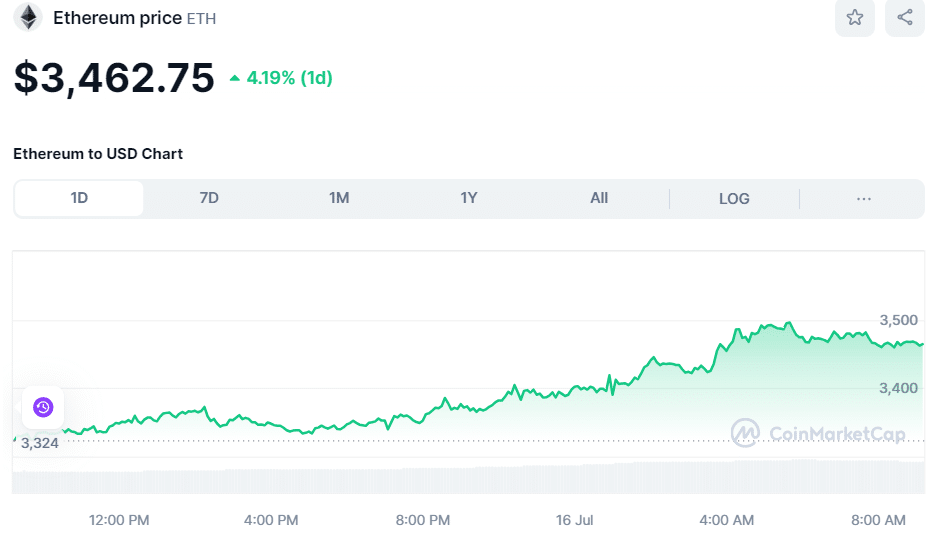This screenshot has width=932, height=542.
Task: Click the 8:00 AM time axis label
Action: [878, 520]
